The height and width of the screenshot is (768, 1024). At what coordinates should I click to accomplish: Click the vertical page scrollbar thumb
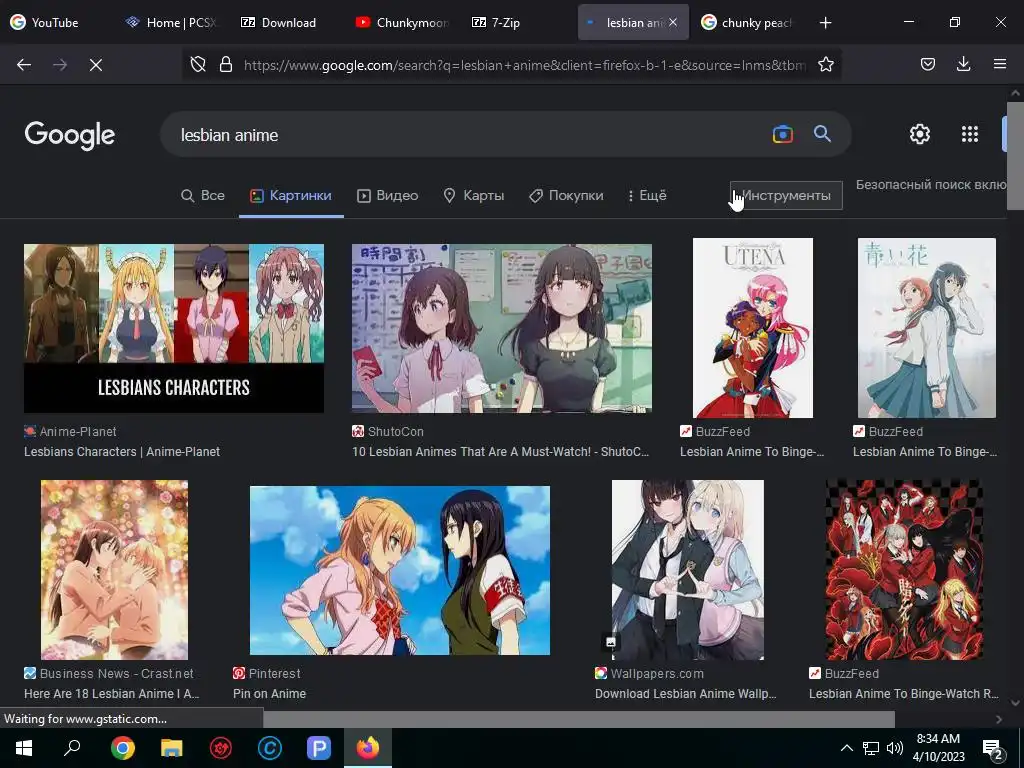point(1015,155)
